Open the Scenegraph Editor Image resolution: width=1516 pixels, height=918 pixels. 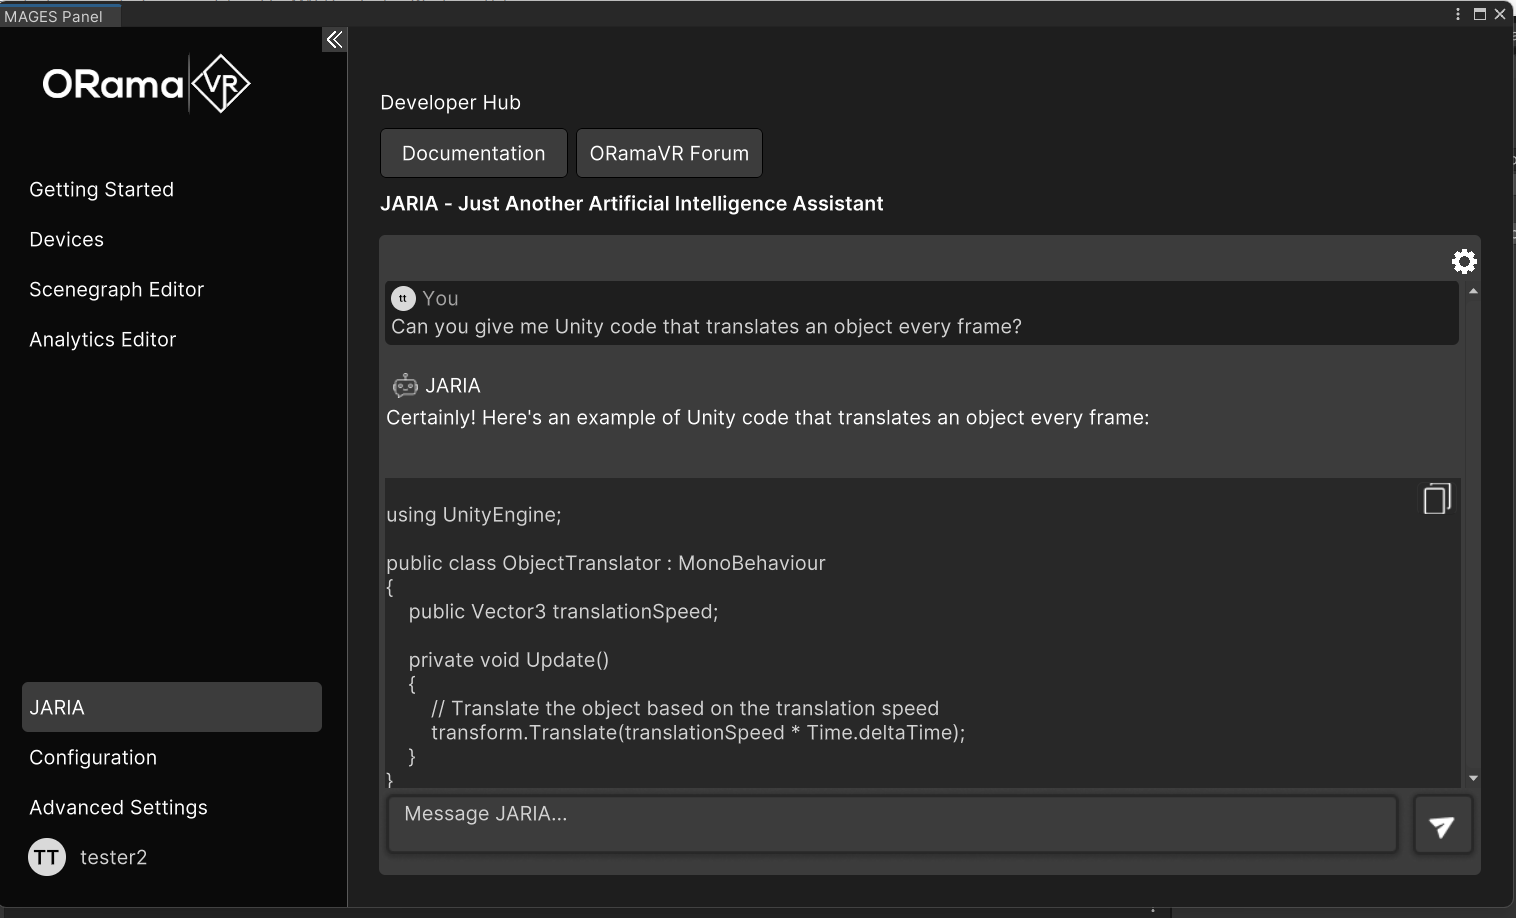pos(117,290)
